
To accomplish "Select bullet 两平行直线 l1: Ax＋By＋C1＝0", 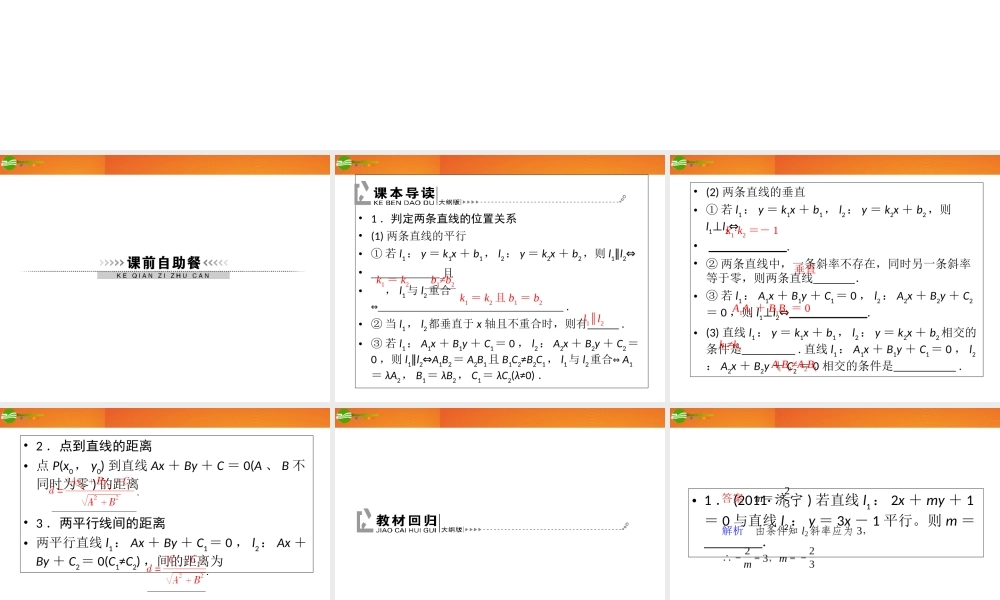I will click(171, 552).
